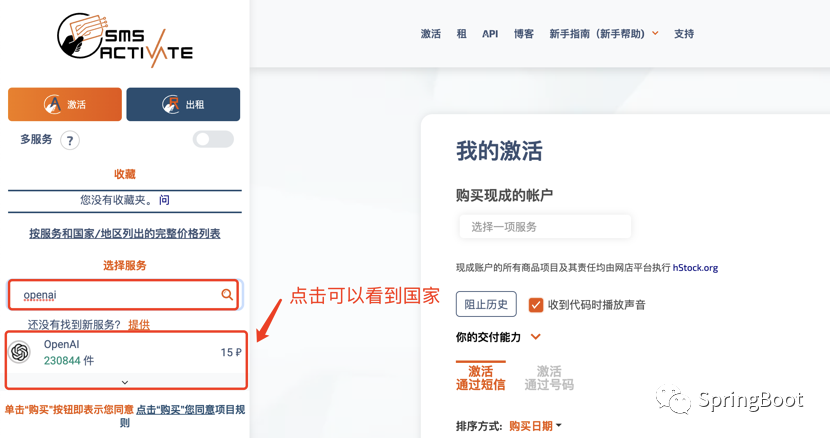Open 博客 in top navigation
The width and height of the screenshot is (830, 438).
coord(524,34)
